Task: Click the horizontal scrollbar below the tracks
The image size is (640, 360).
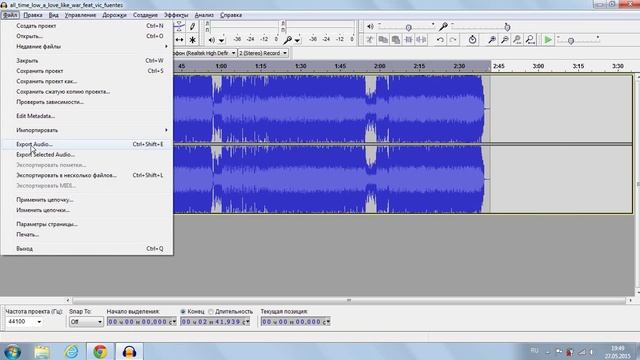Action: pos(349,300)
